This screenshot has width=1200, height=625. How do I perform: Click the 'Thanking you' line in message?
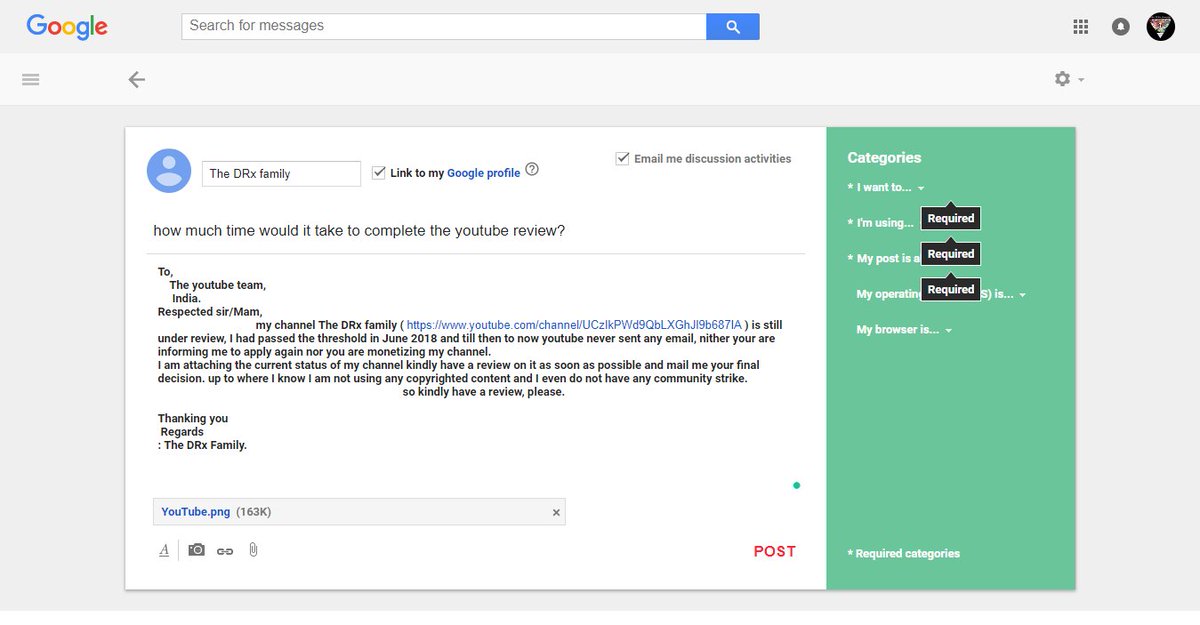pos(193,419)
